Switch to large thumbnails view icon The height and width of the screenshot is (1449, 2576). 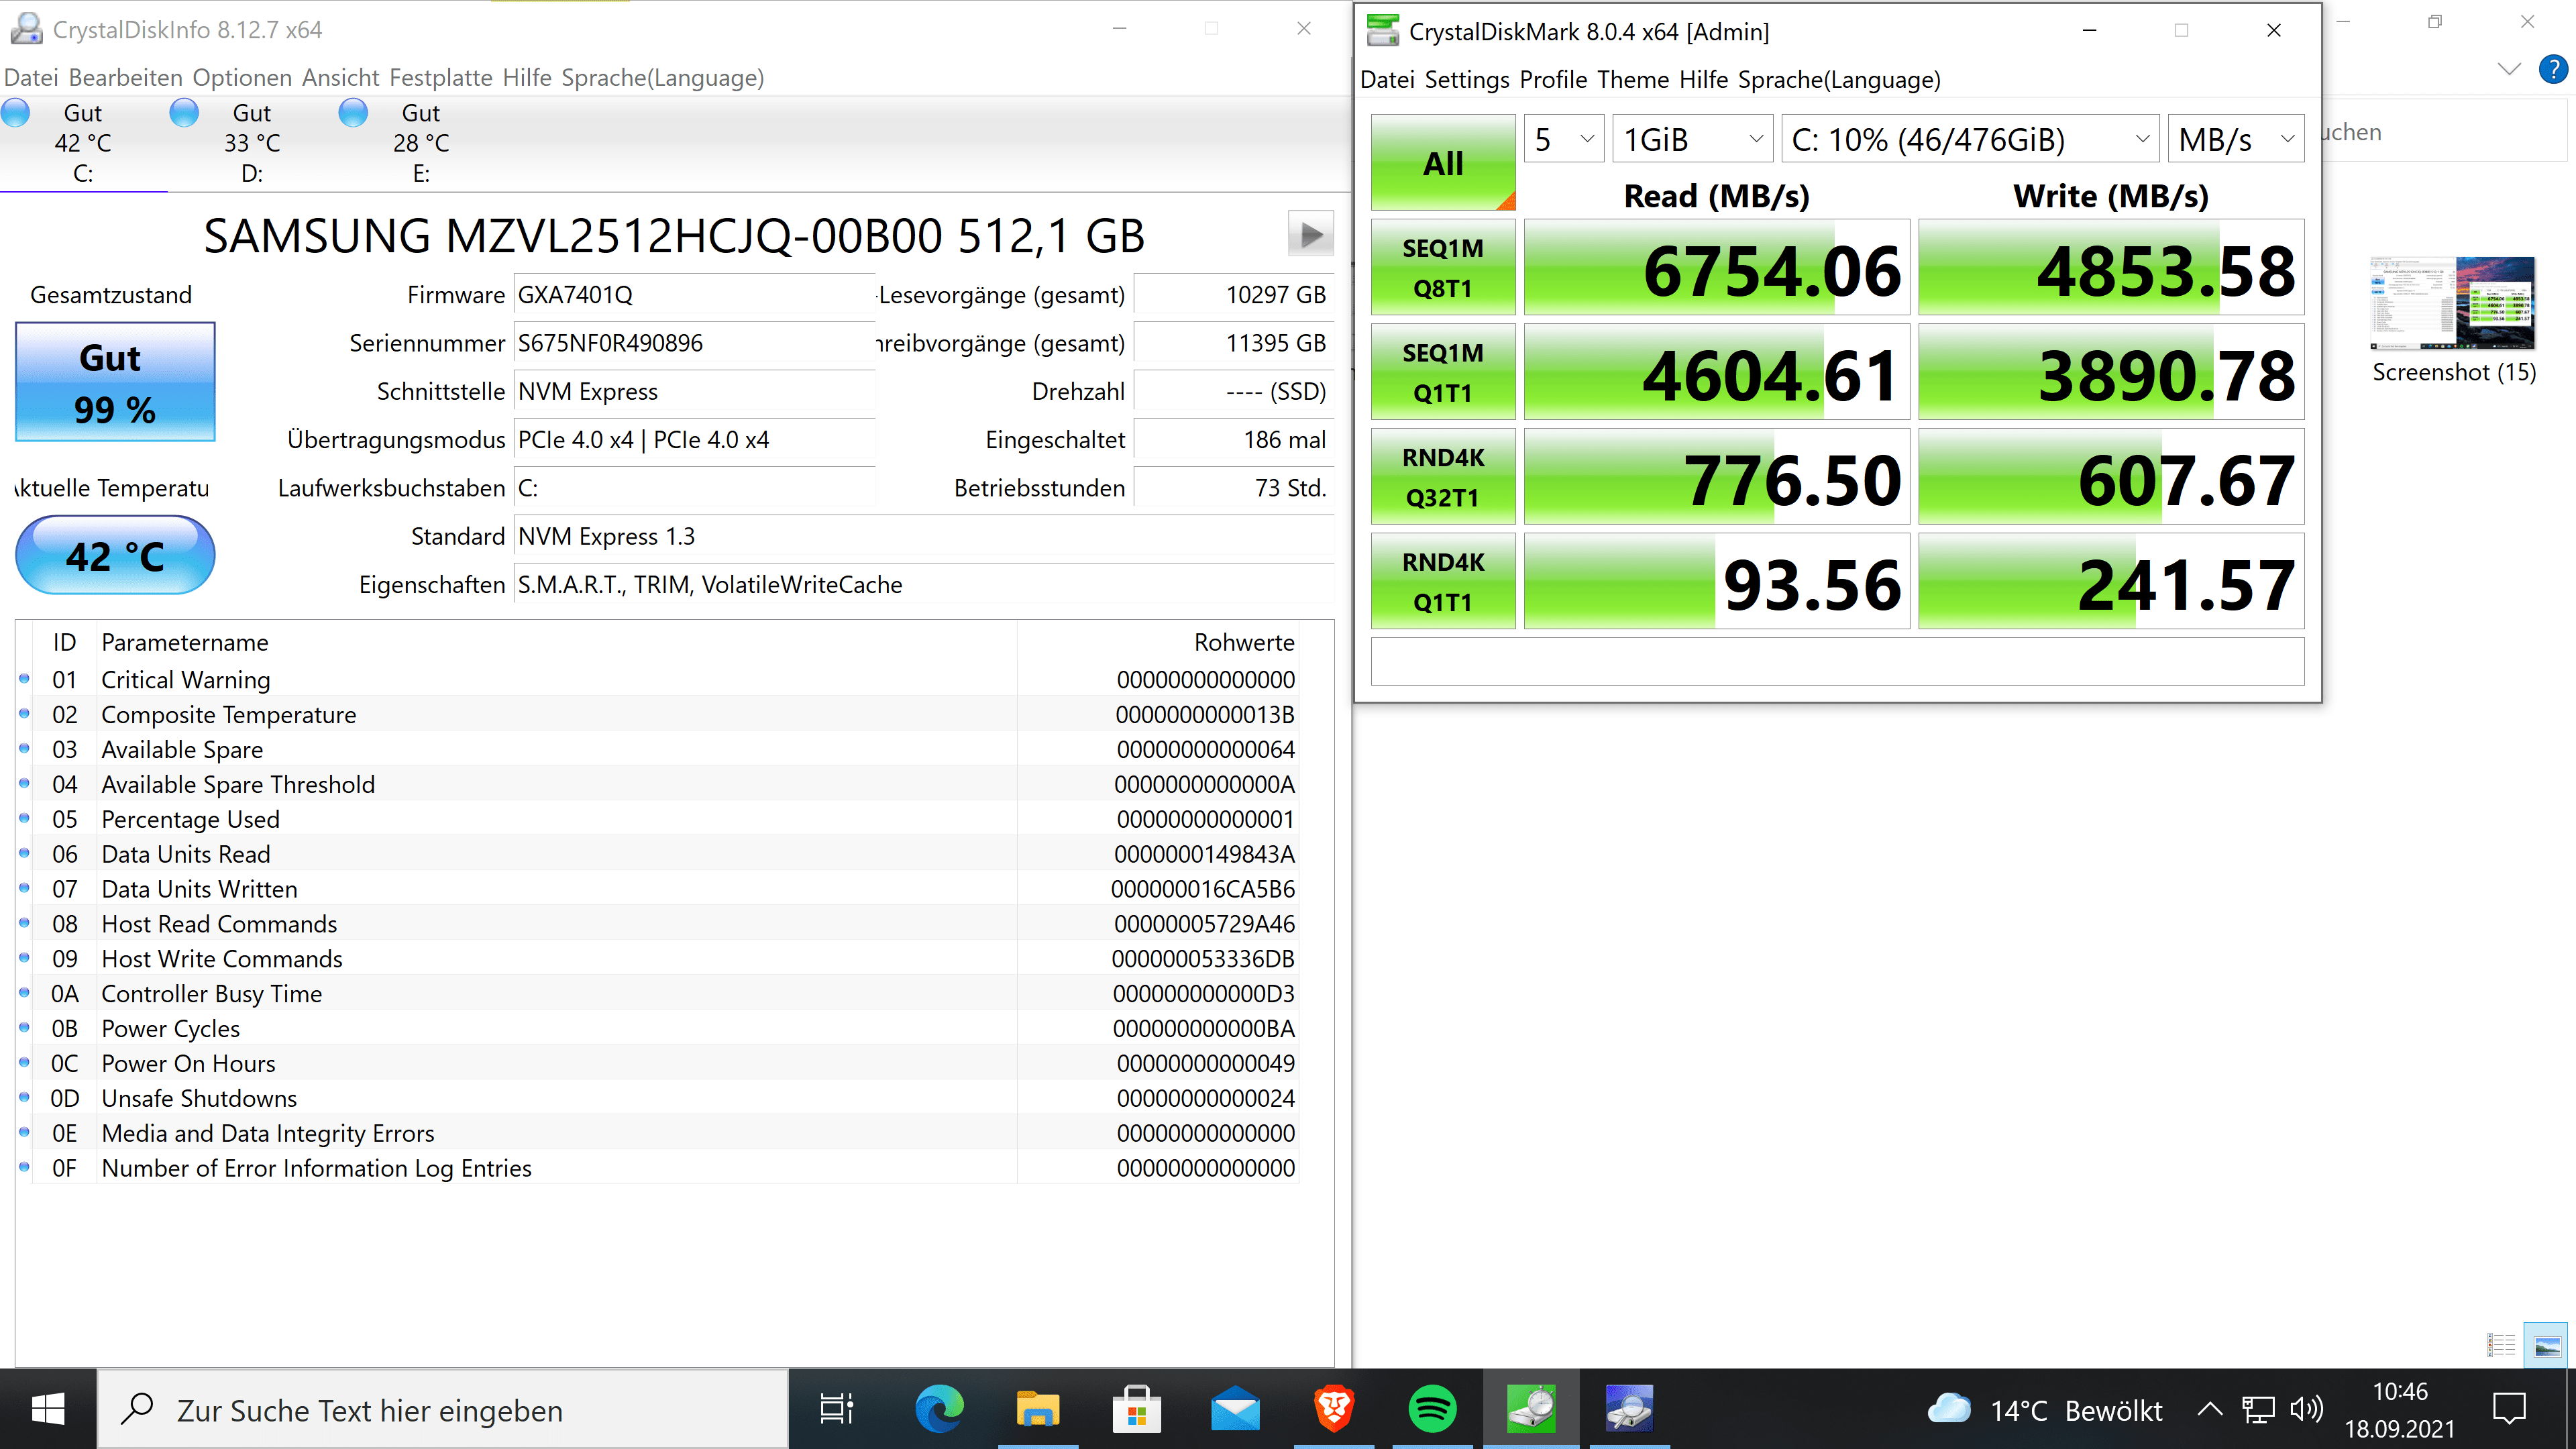point(2546,1345)
